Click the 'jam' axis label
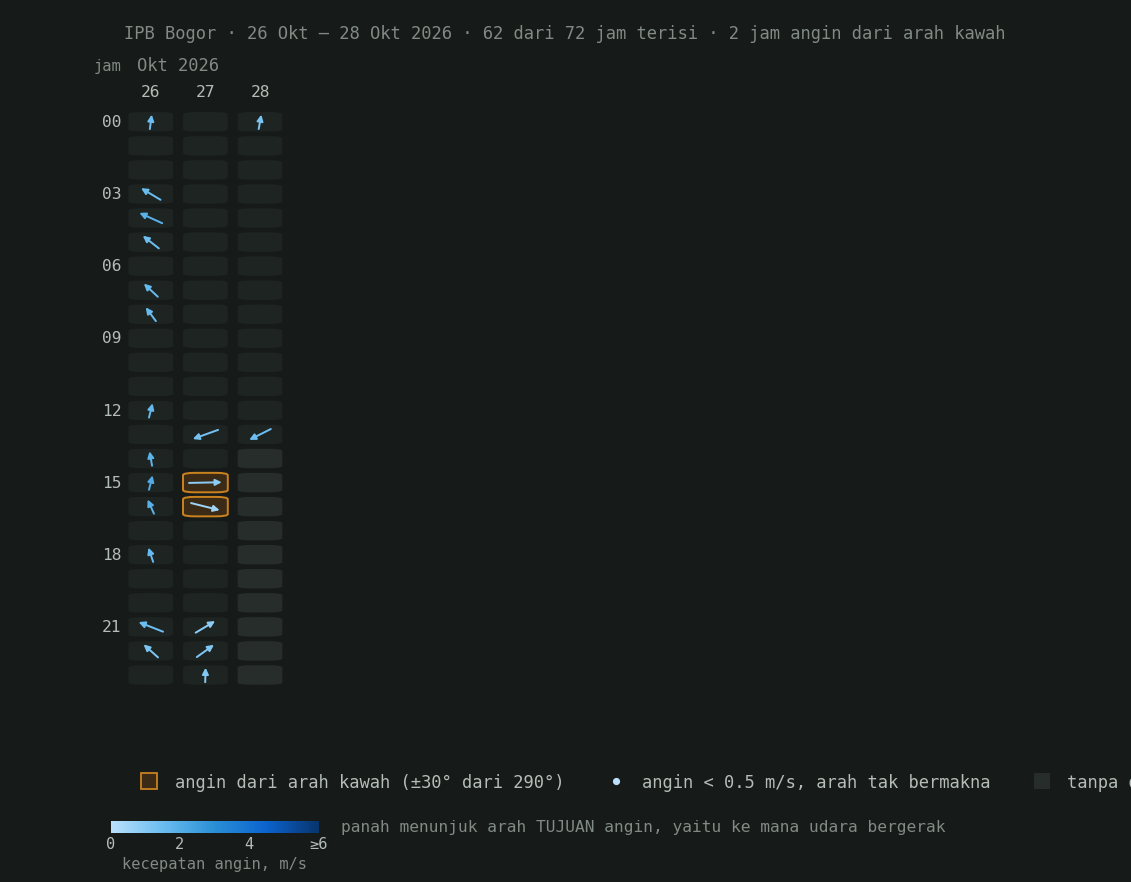1131x882 pixels. coord(107,66)
